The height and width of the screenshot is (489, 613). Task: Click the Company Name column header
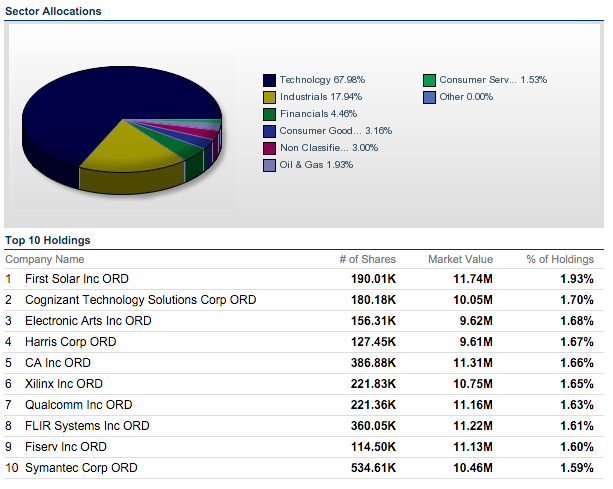coord(45,259)
